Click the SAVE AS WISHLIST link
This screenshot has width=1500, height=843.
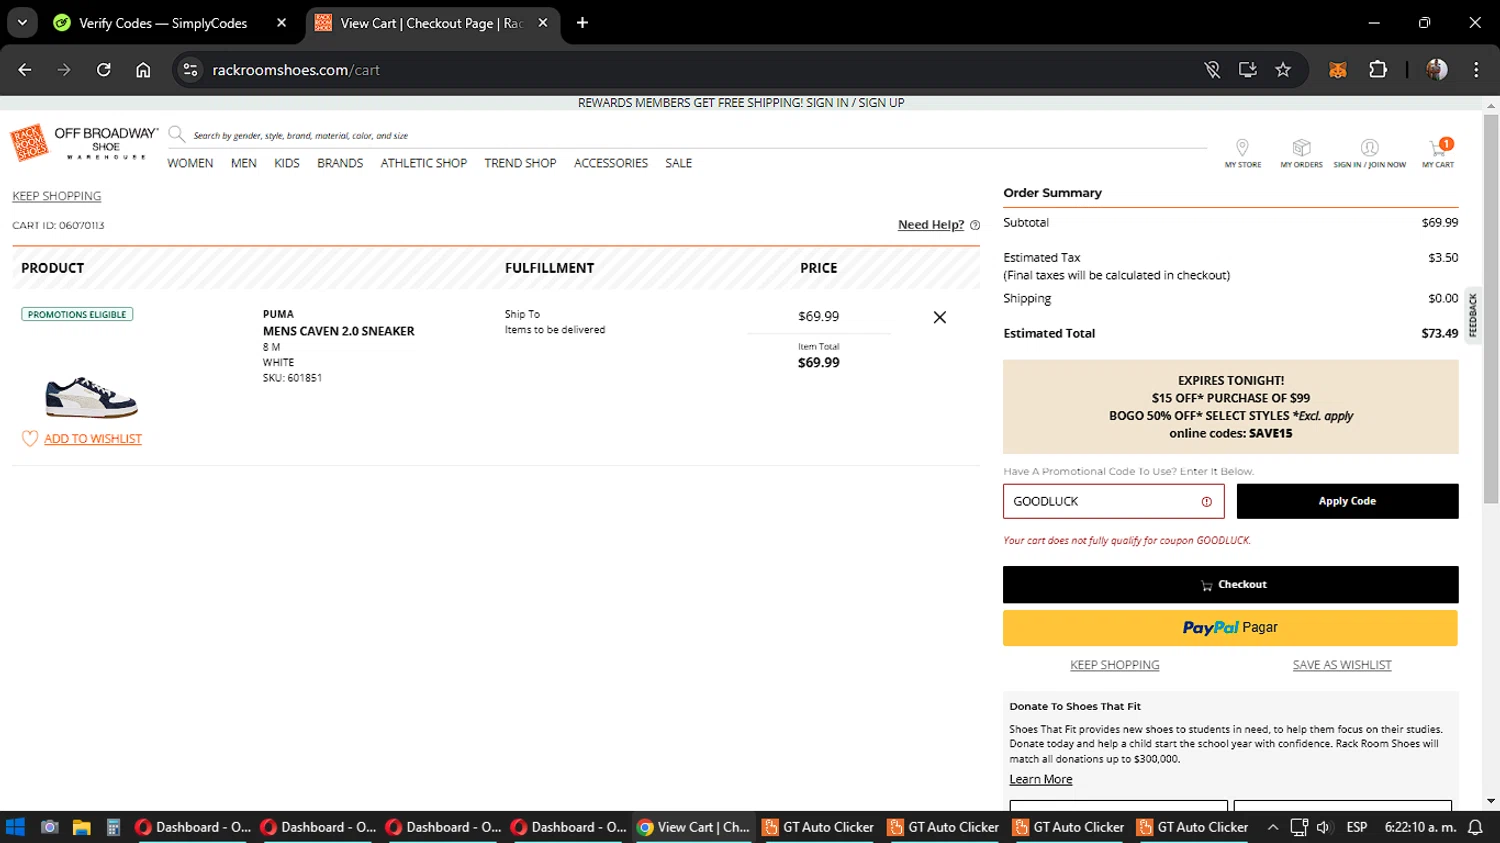click(1342, 665)
